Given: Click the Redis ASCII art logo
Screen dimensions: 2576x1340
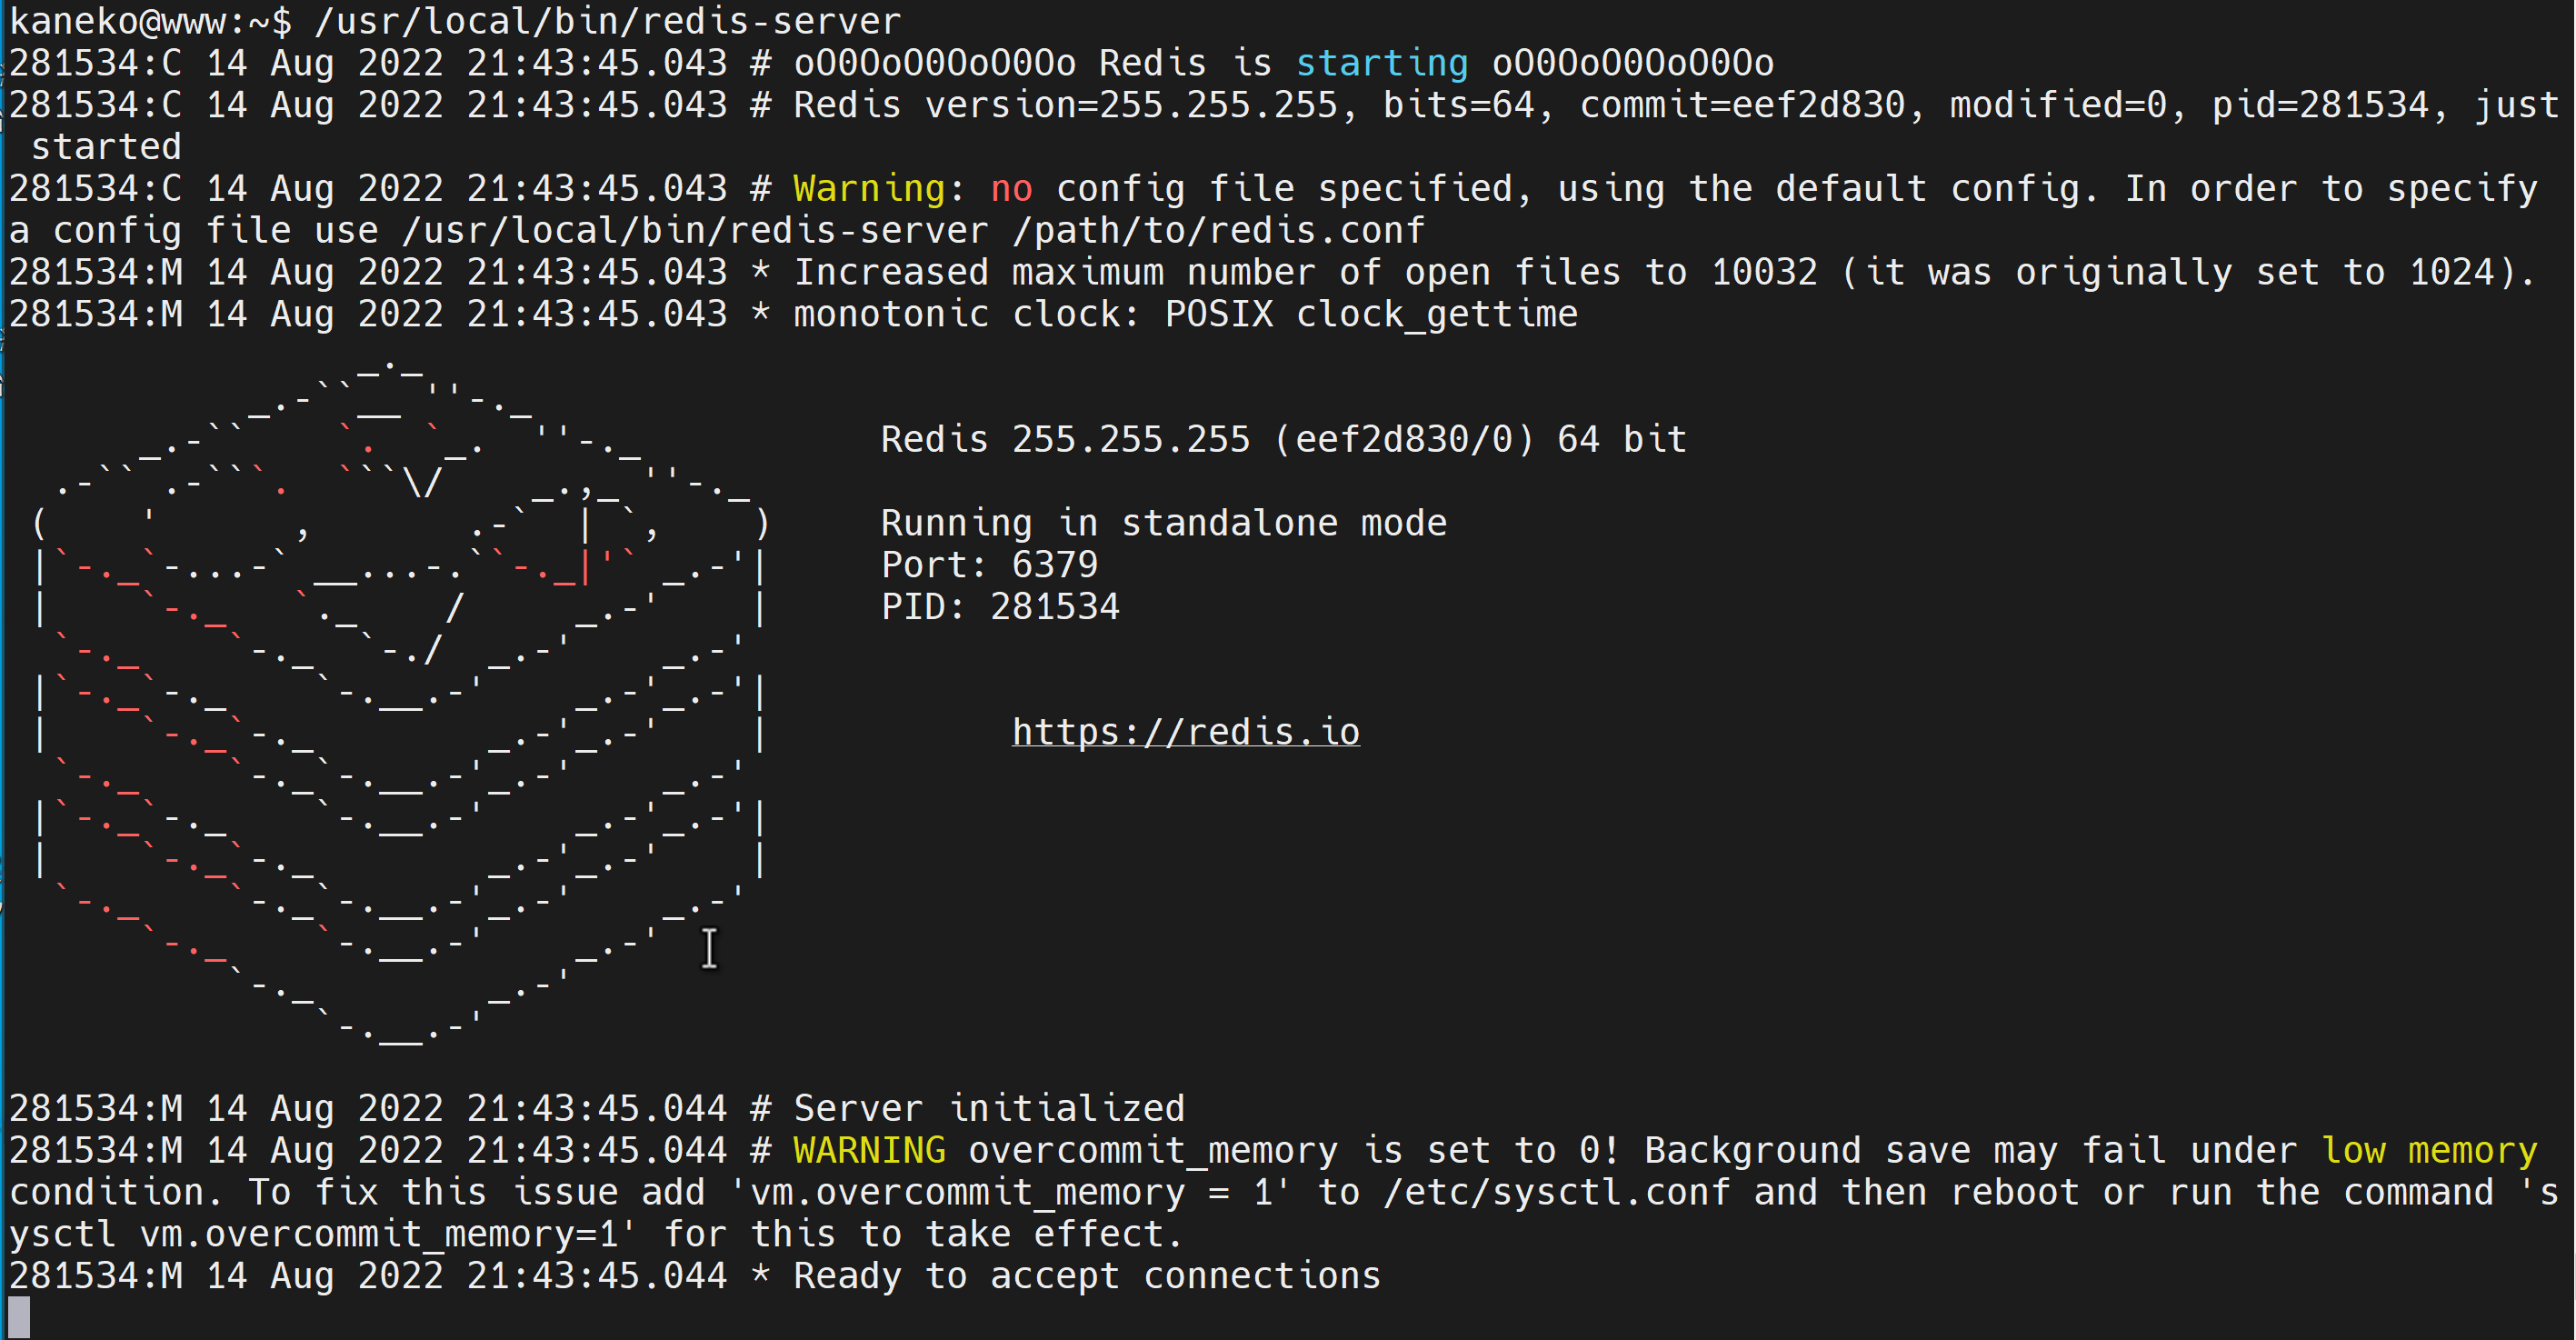Looking at the screenshot, I should pos(400,700).
